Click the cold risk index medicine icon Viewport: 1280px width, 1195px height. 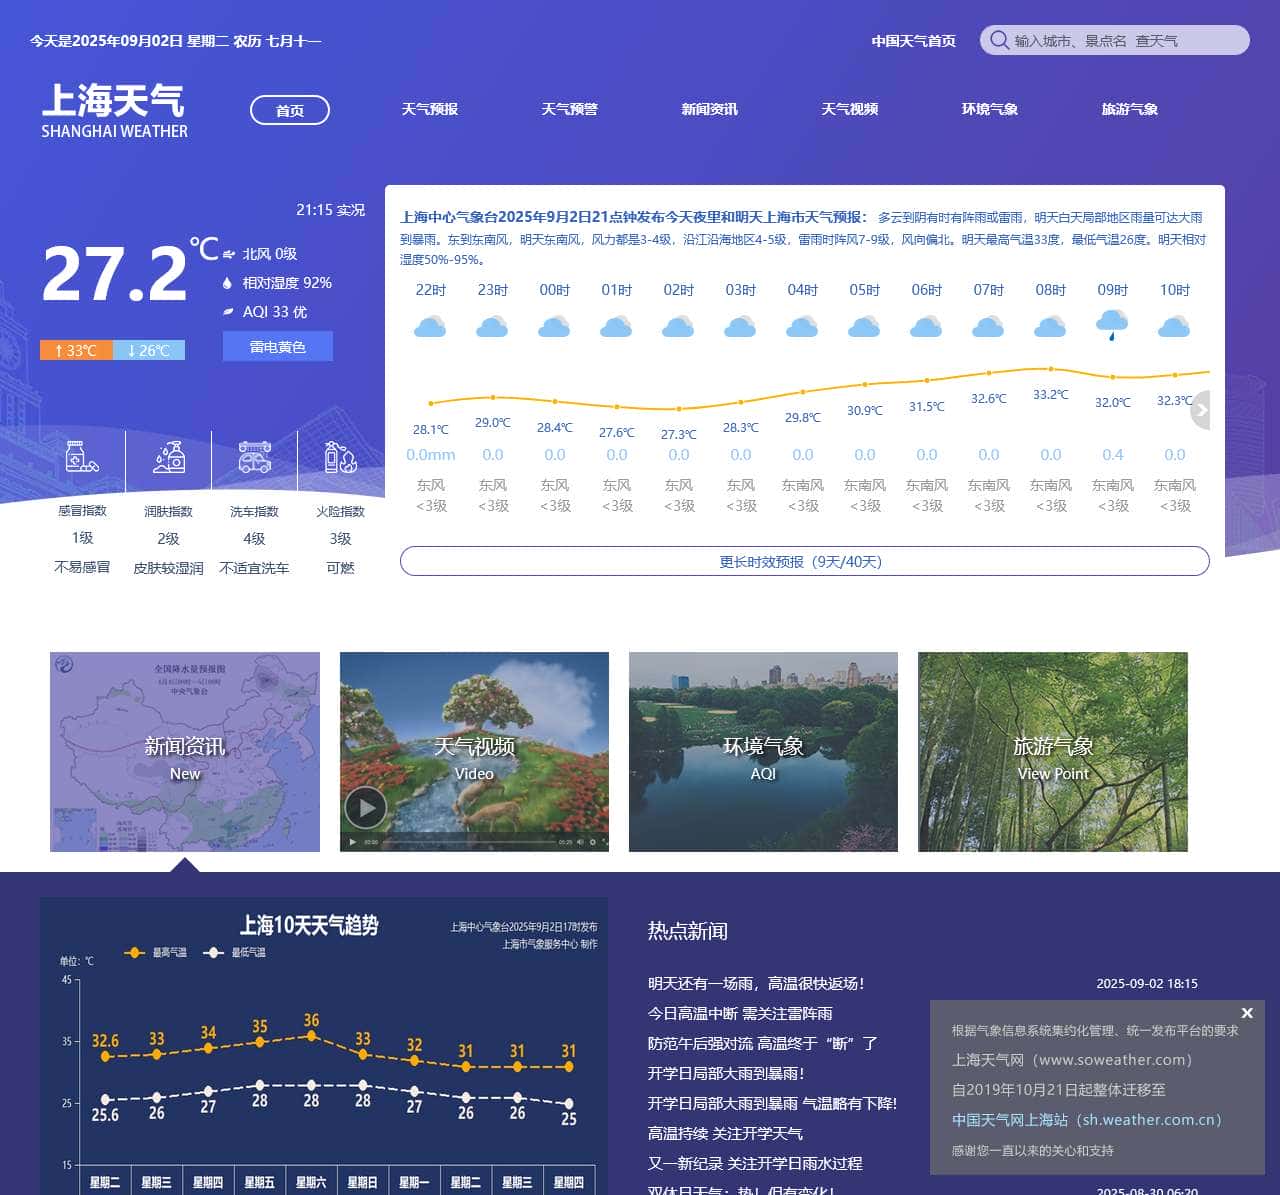tap(82, 457)
